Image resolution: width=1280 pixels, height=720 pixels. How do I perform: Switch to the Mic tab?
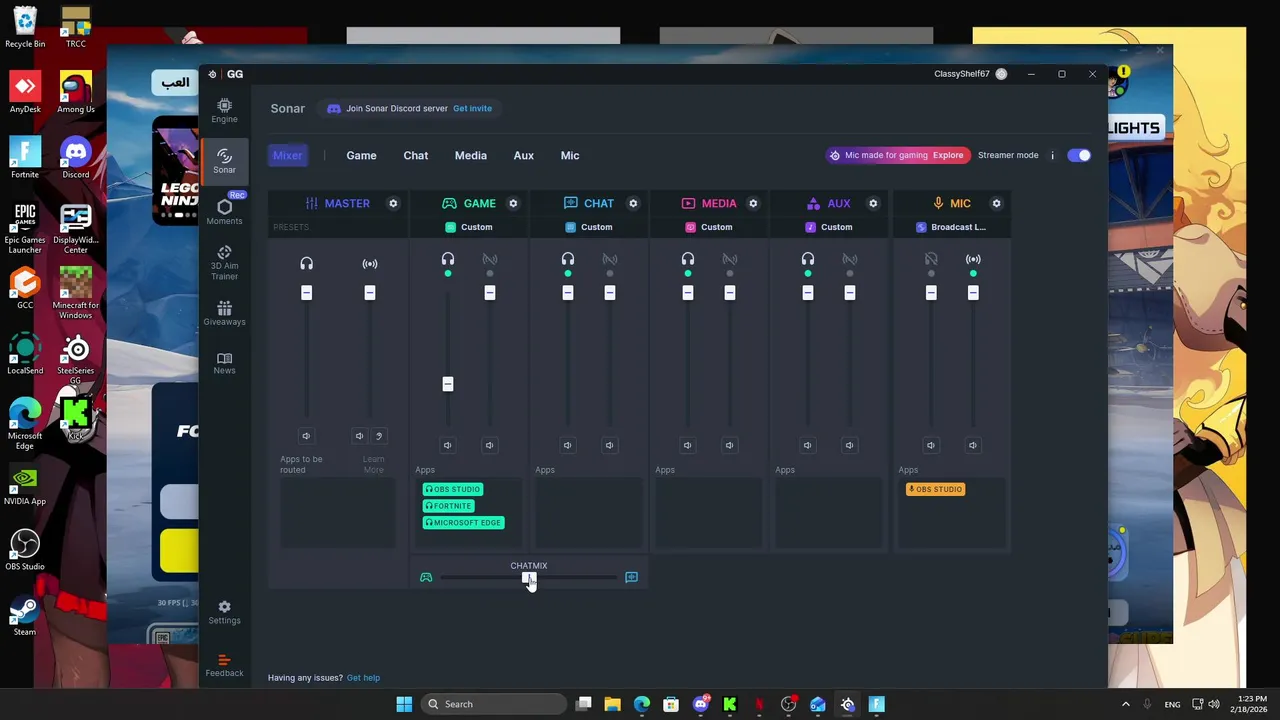570,155
